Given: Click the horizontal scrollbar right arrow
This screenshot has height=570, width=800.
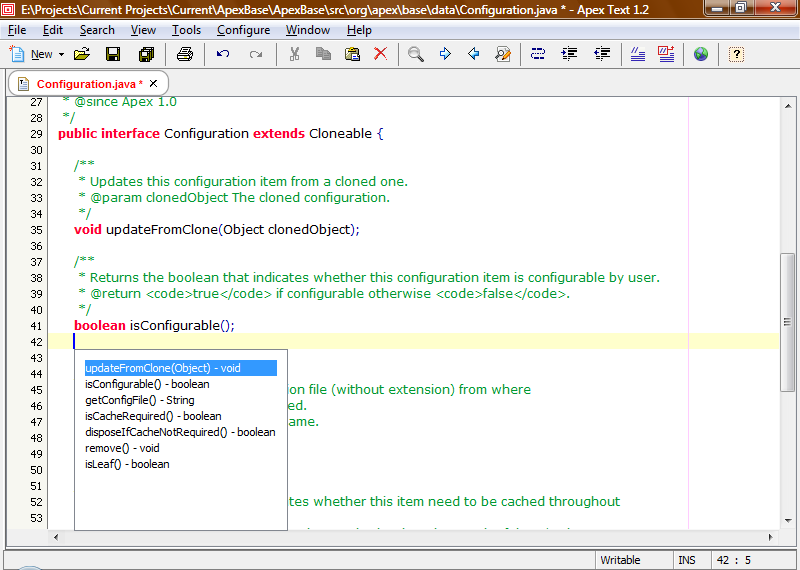Looking at the screenshot, I should [x=770, y=537].
